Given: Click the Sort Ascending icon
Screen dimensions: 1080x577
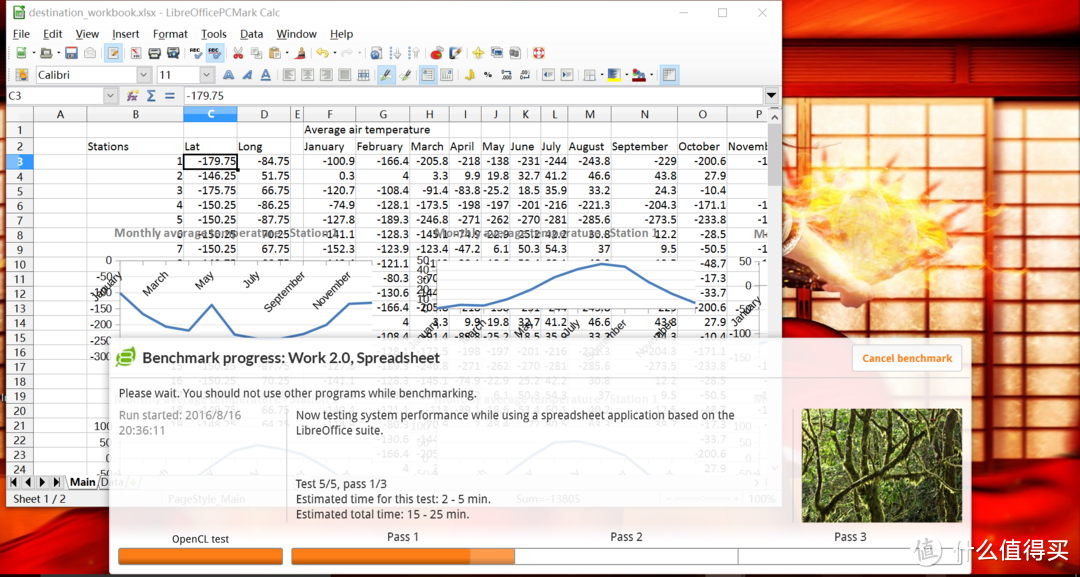Looking at the screenshot, I should [x=396, y=53].
